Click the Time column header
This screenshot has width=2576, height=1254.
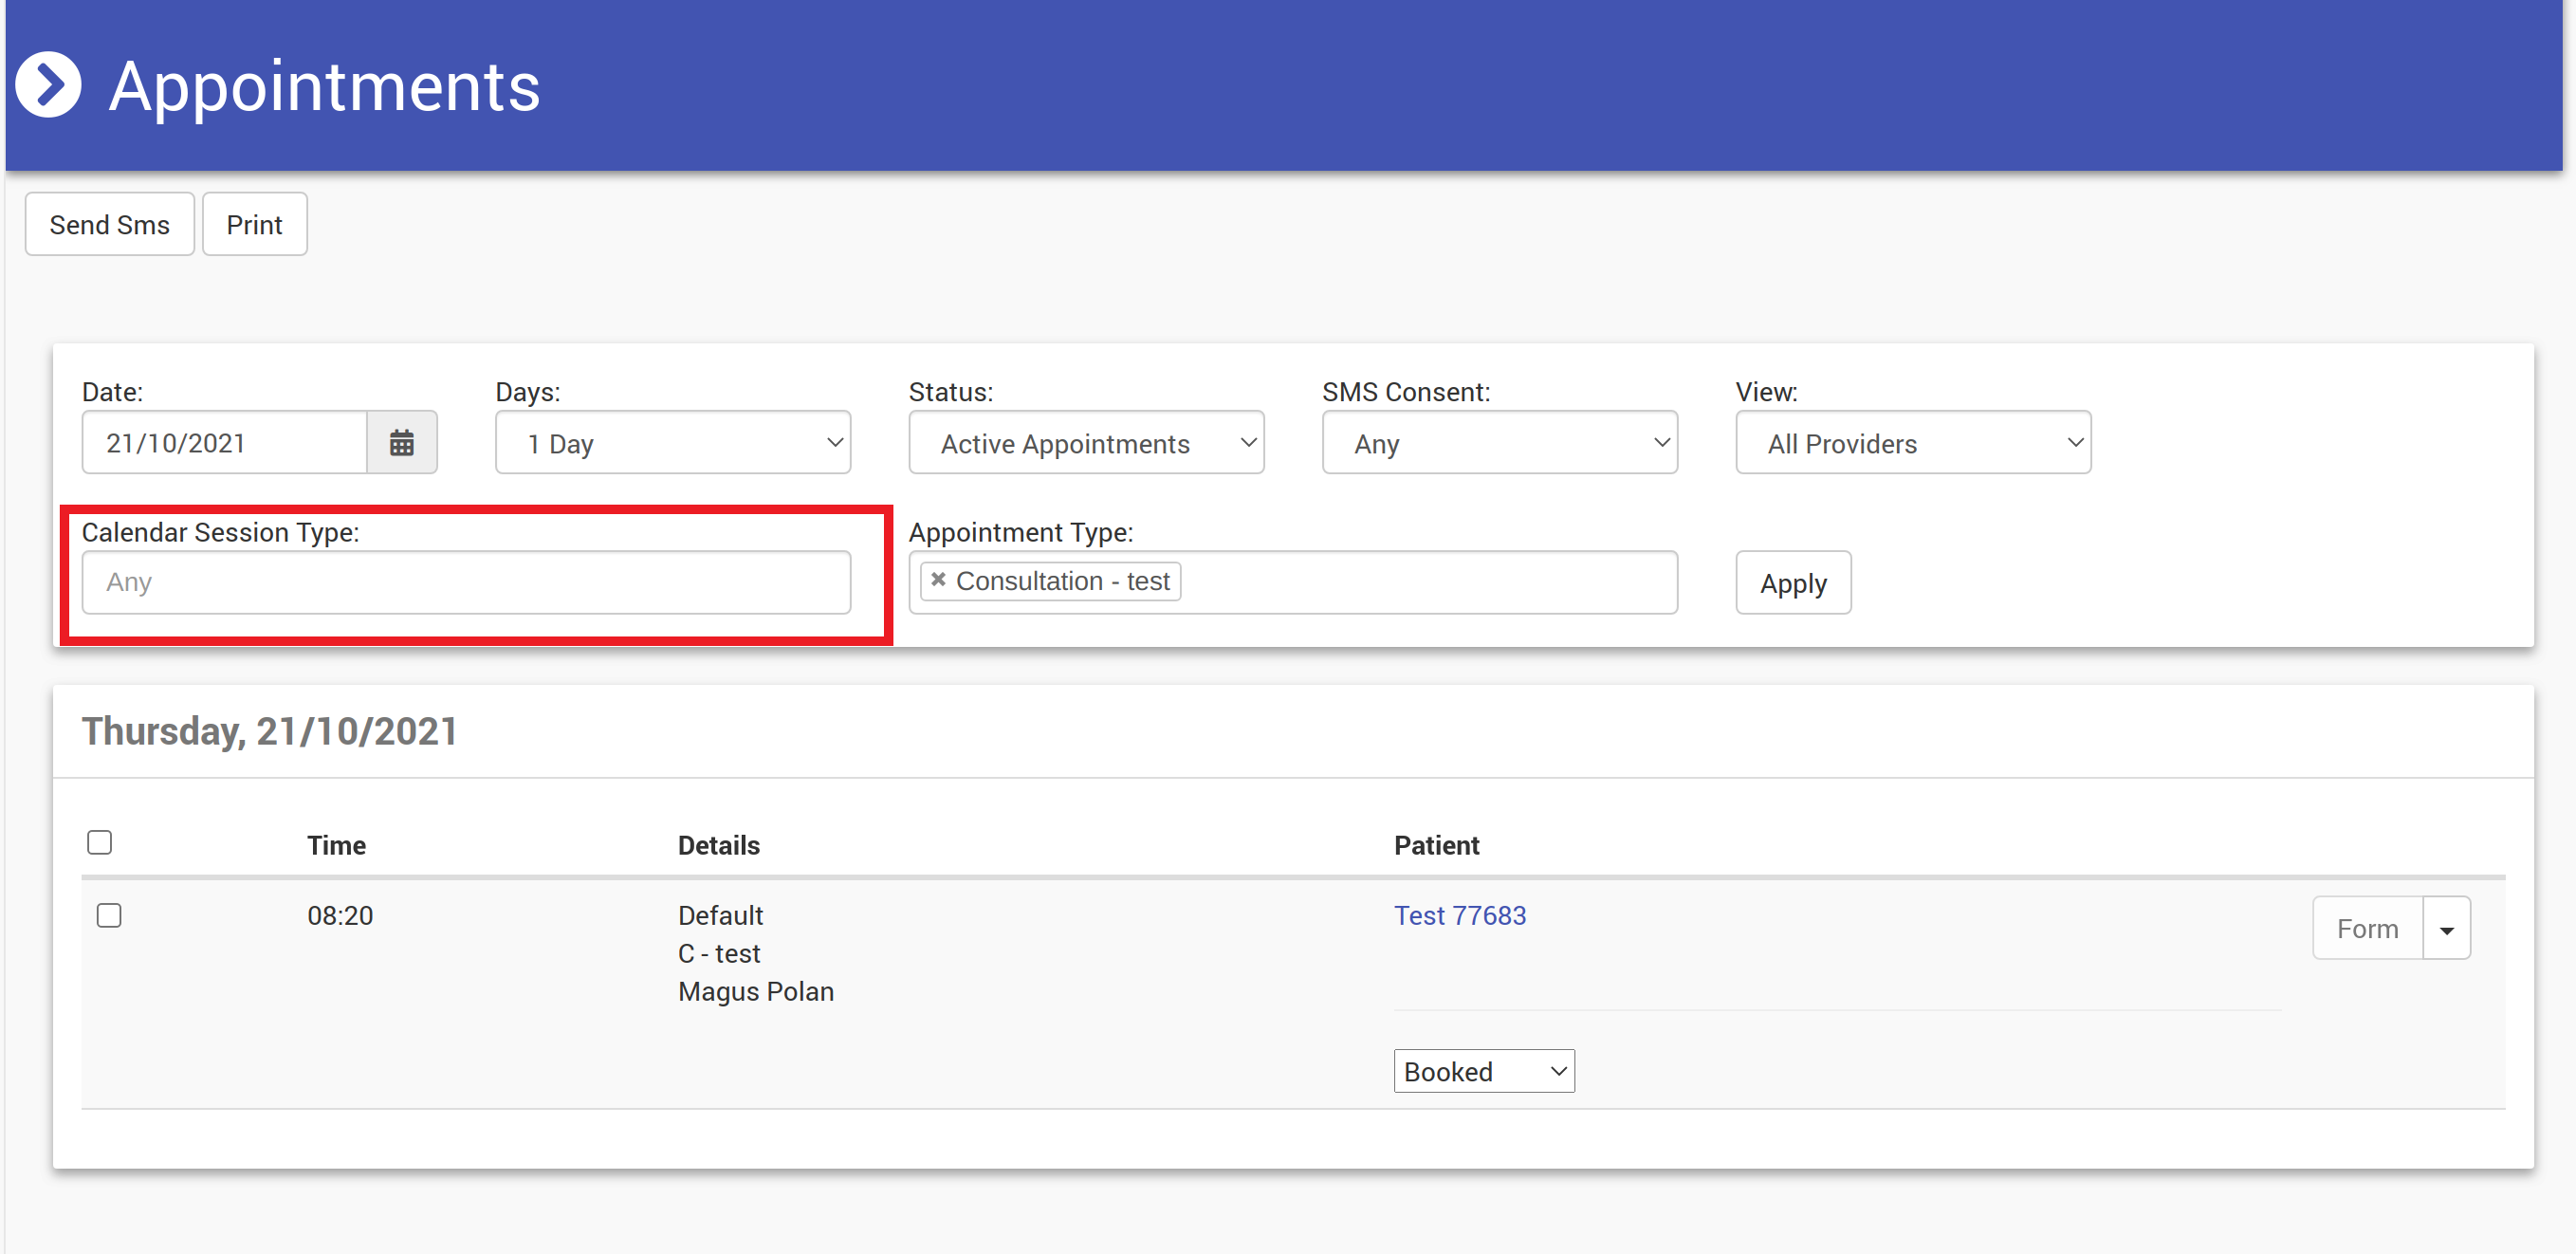pyautogui.click(x=336, y=846)
